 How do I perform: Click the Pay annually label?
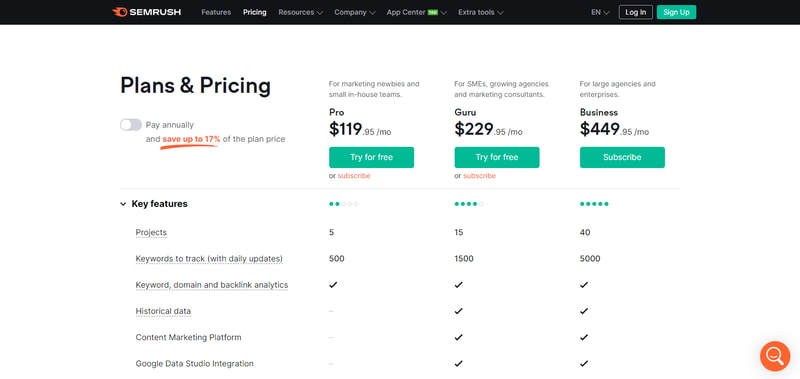pyautogui.click(x=170, y=125)
